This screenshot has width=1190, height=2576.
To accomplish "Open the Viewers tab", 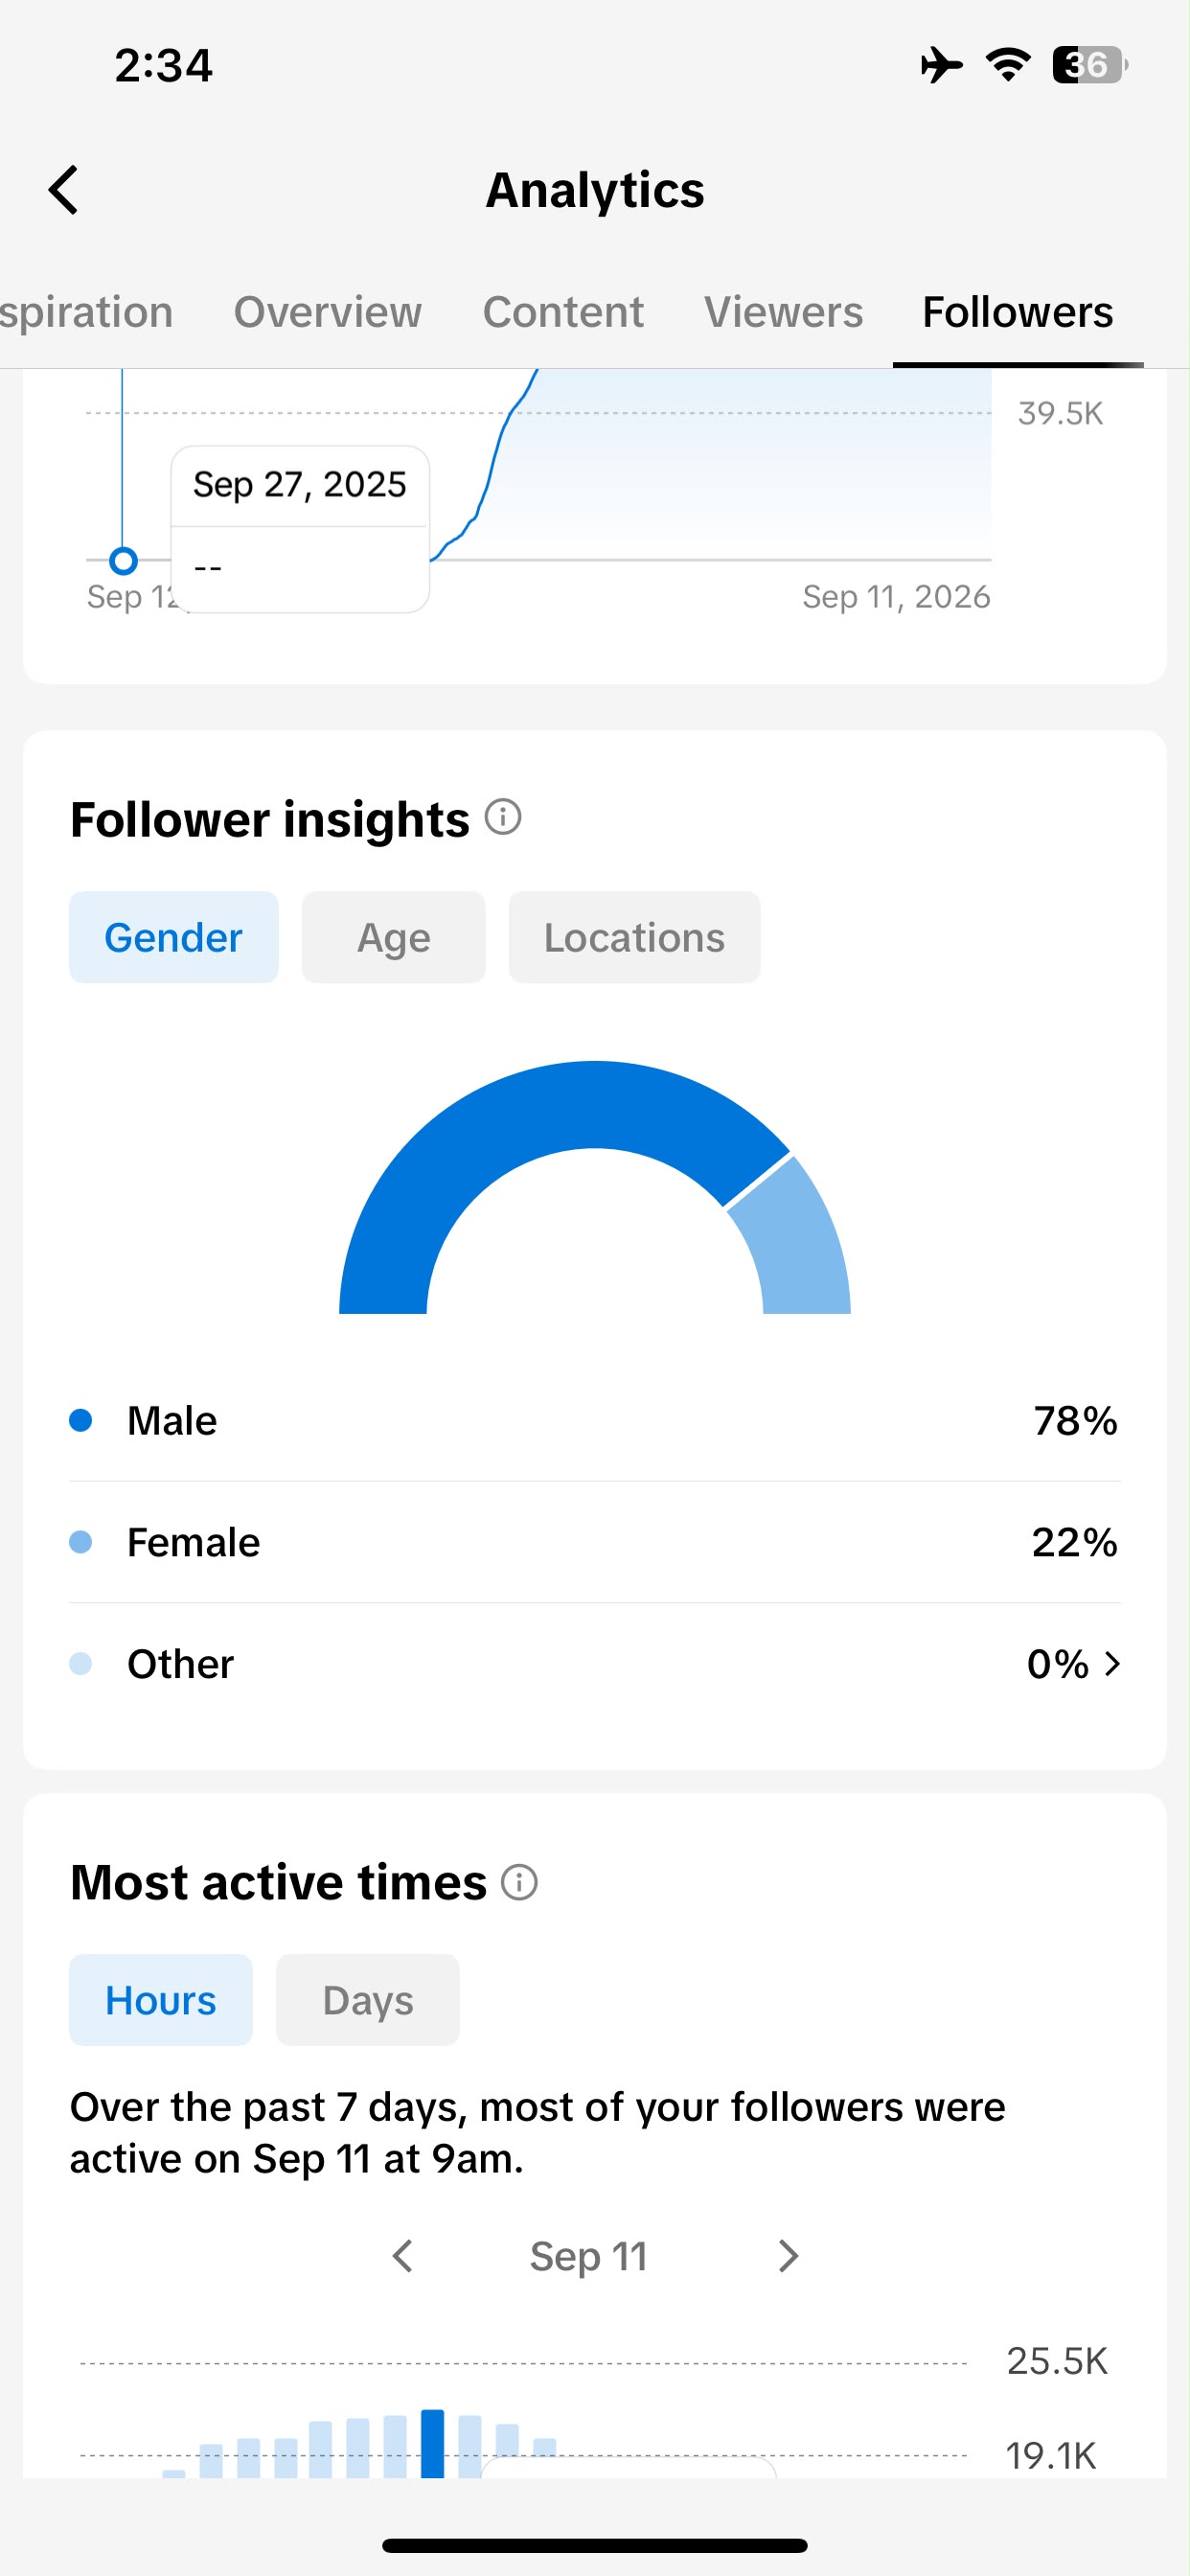I will [x=783, y=312].
